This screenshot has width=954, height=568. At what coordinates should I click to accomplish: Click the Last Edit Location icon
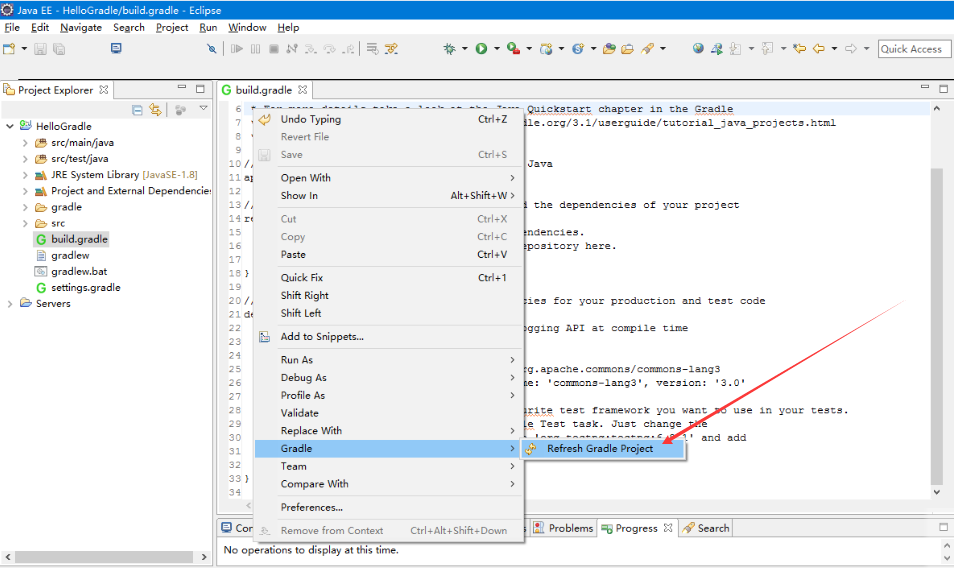(799, 49)
